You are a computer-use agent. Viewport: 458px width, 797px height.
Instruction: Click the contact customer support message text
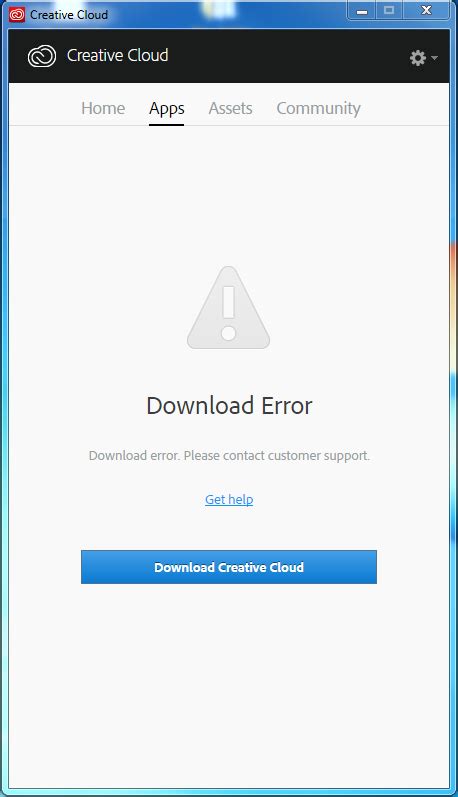click(x=229, y=455)
